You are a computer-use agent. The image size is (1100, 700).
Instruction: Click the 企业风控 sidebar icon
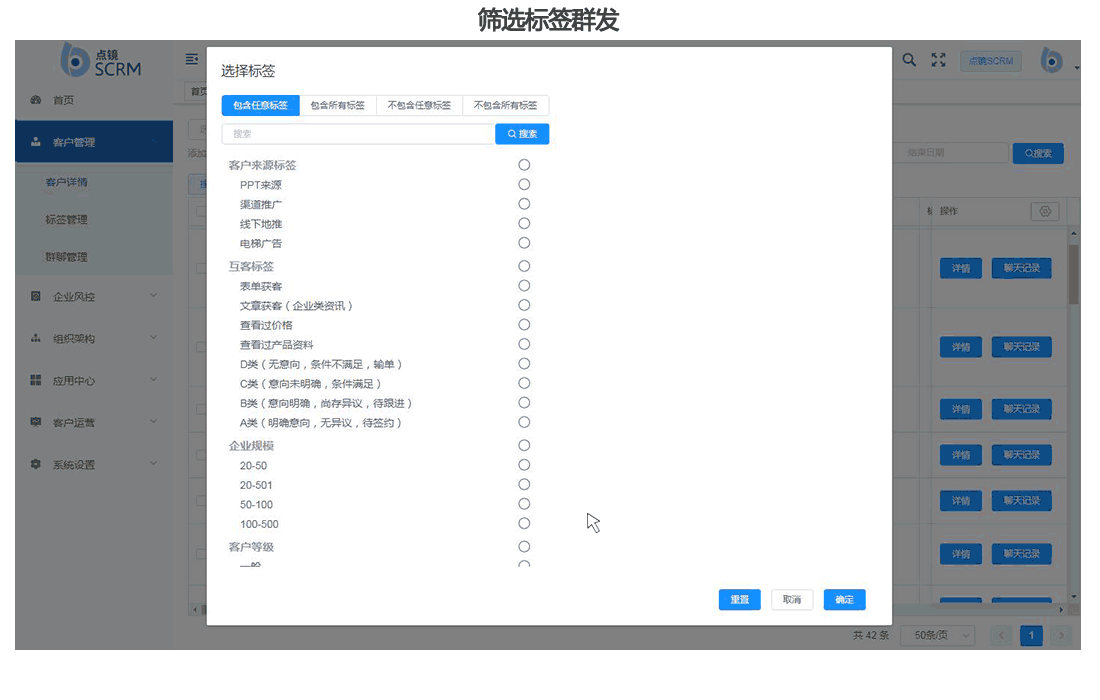36,296
